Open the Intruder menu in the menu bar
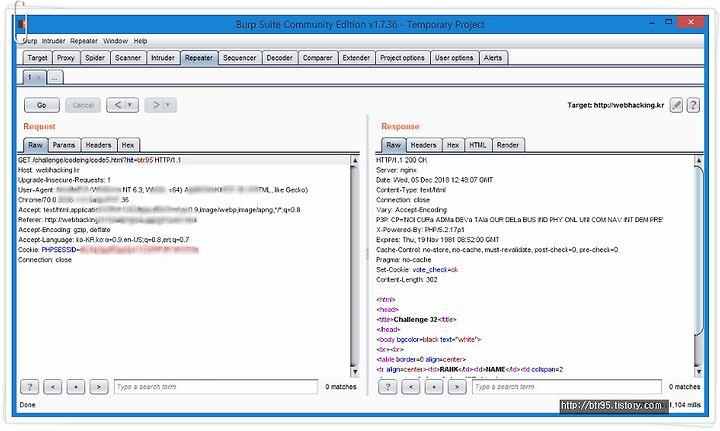The height and width of the screenshot is (431, 720). point(53,41)
